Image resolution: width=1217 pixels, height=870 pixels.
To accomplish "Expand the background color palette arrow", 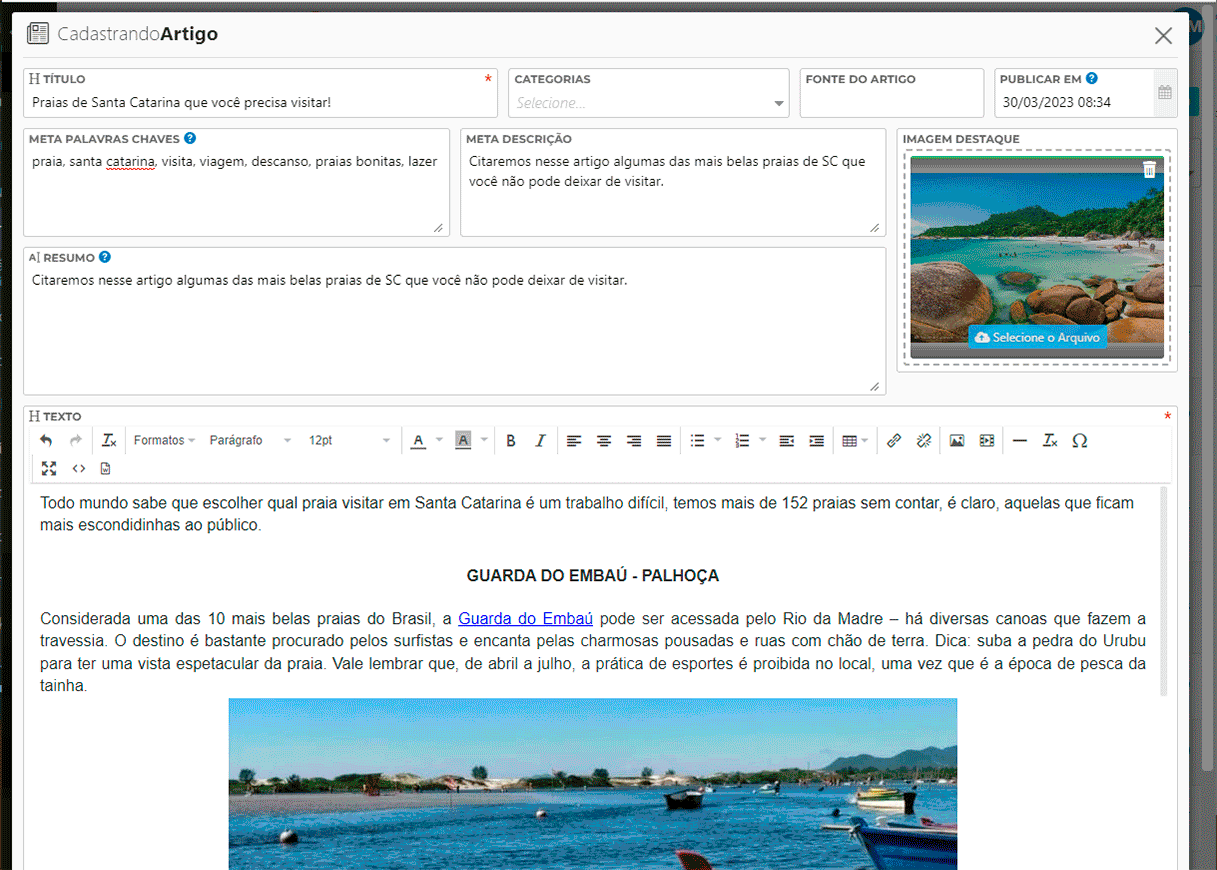I will (484, 440).
